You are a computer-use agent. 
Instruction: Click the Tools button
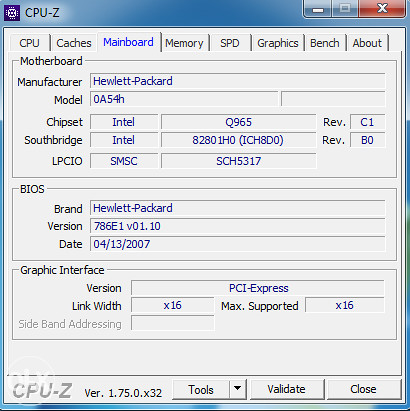(201, 389)
